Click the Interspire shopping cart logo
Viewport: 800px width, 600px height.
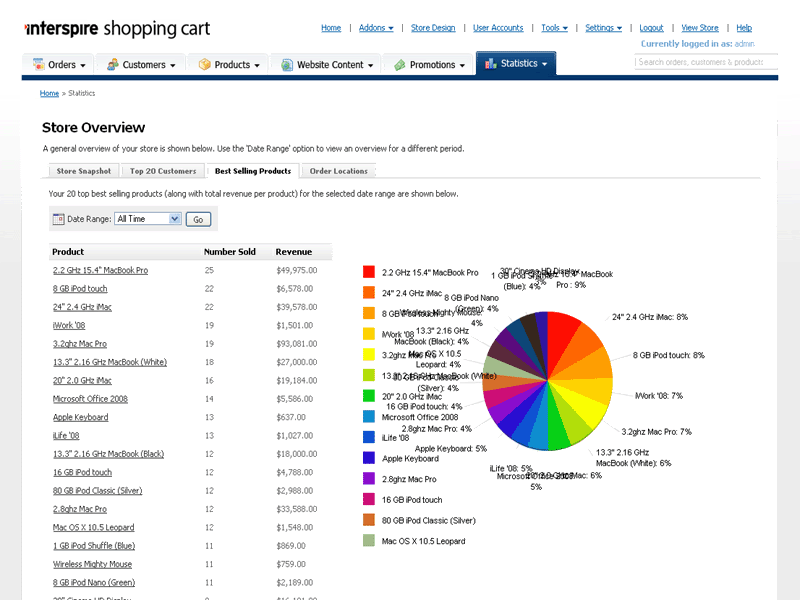[x=117, y=29]
